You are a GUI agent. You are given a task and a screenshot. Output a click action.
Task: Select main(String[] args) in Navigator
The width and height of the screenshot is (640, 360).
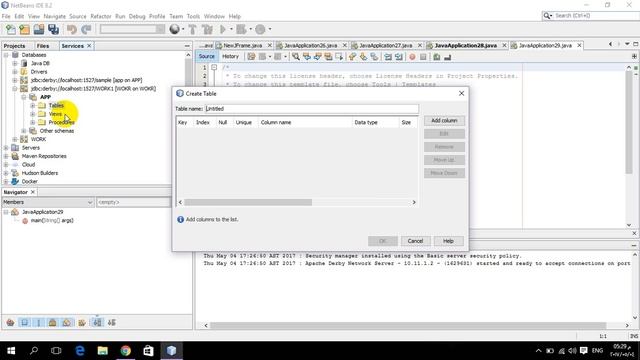52,220
